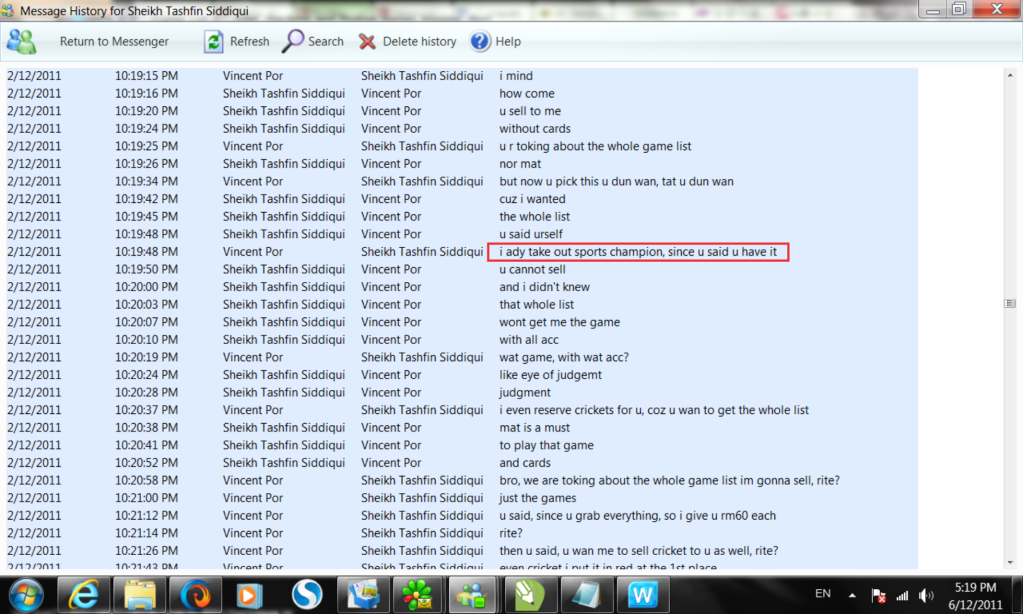Click the red X Delete history icon
Viewport: 1023px width, 614px height.
point(367,41)
